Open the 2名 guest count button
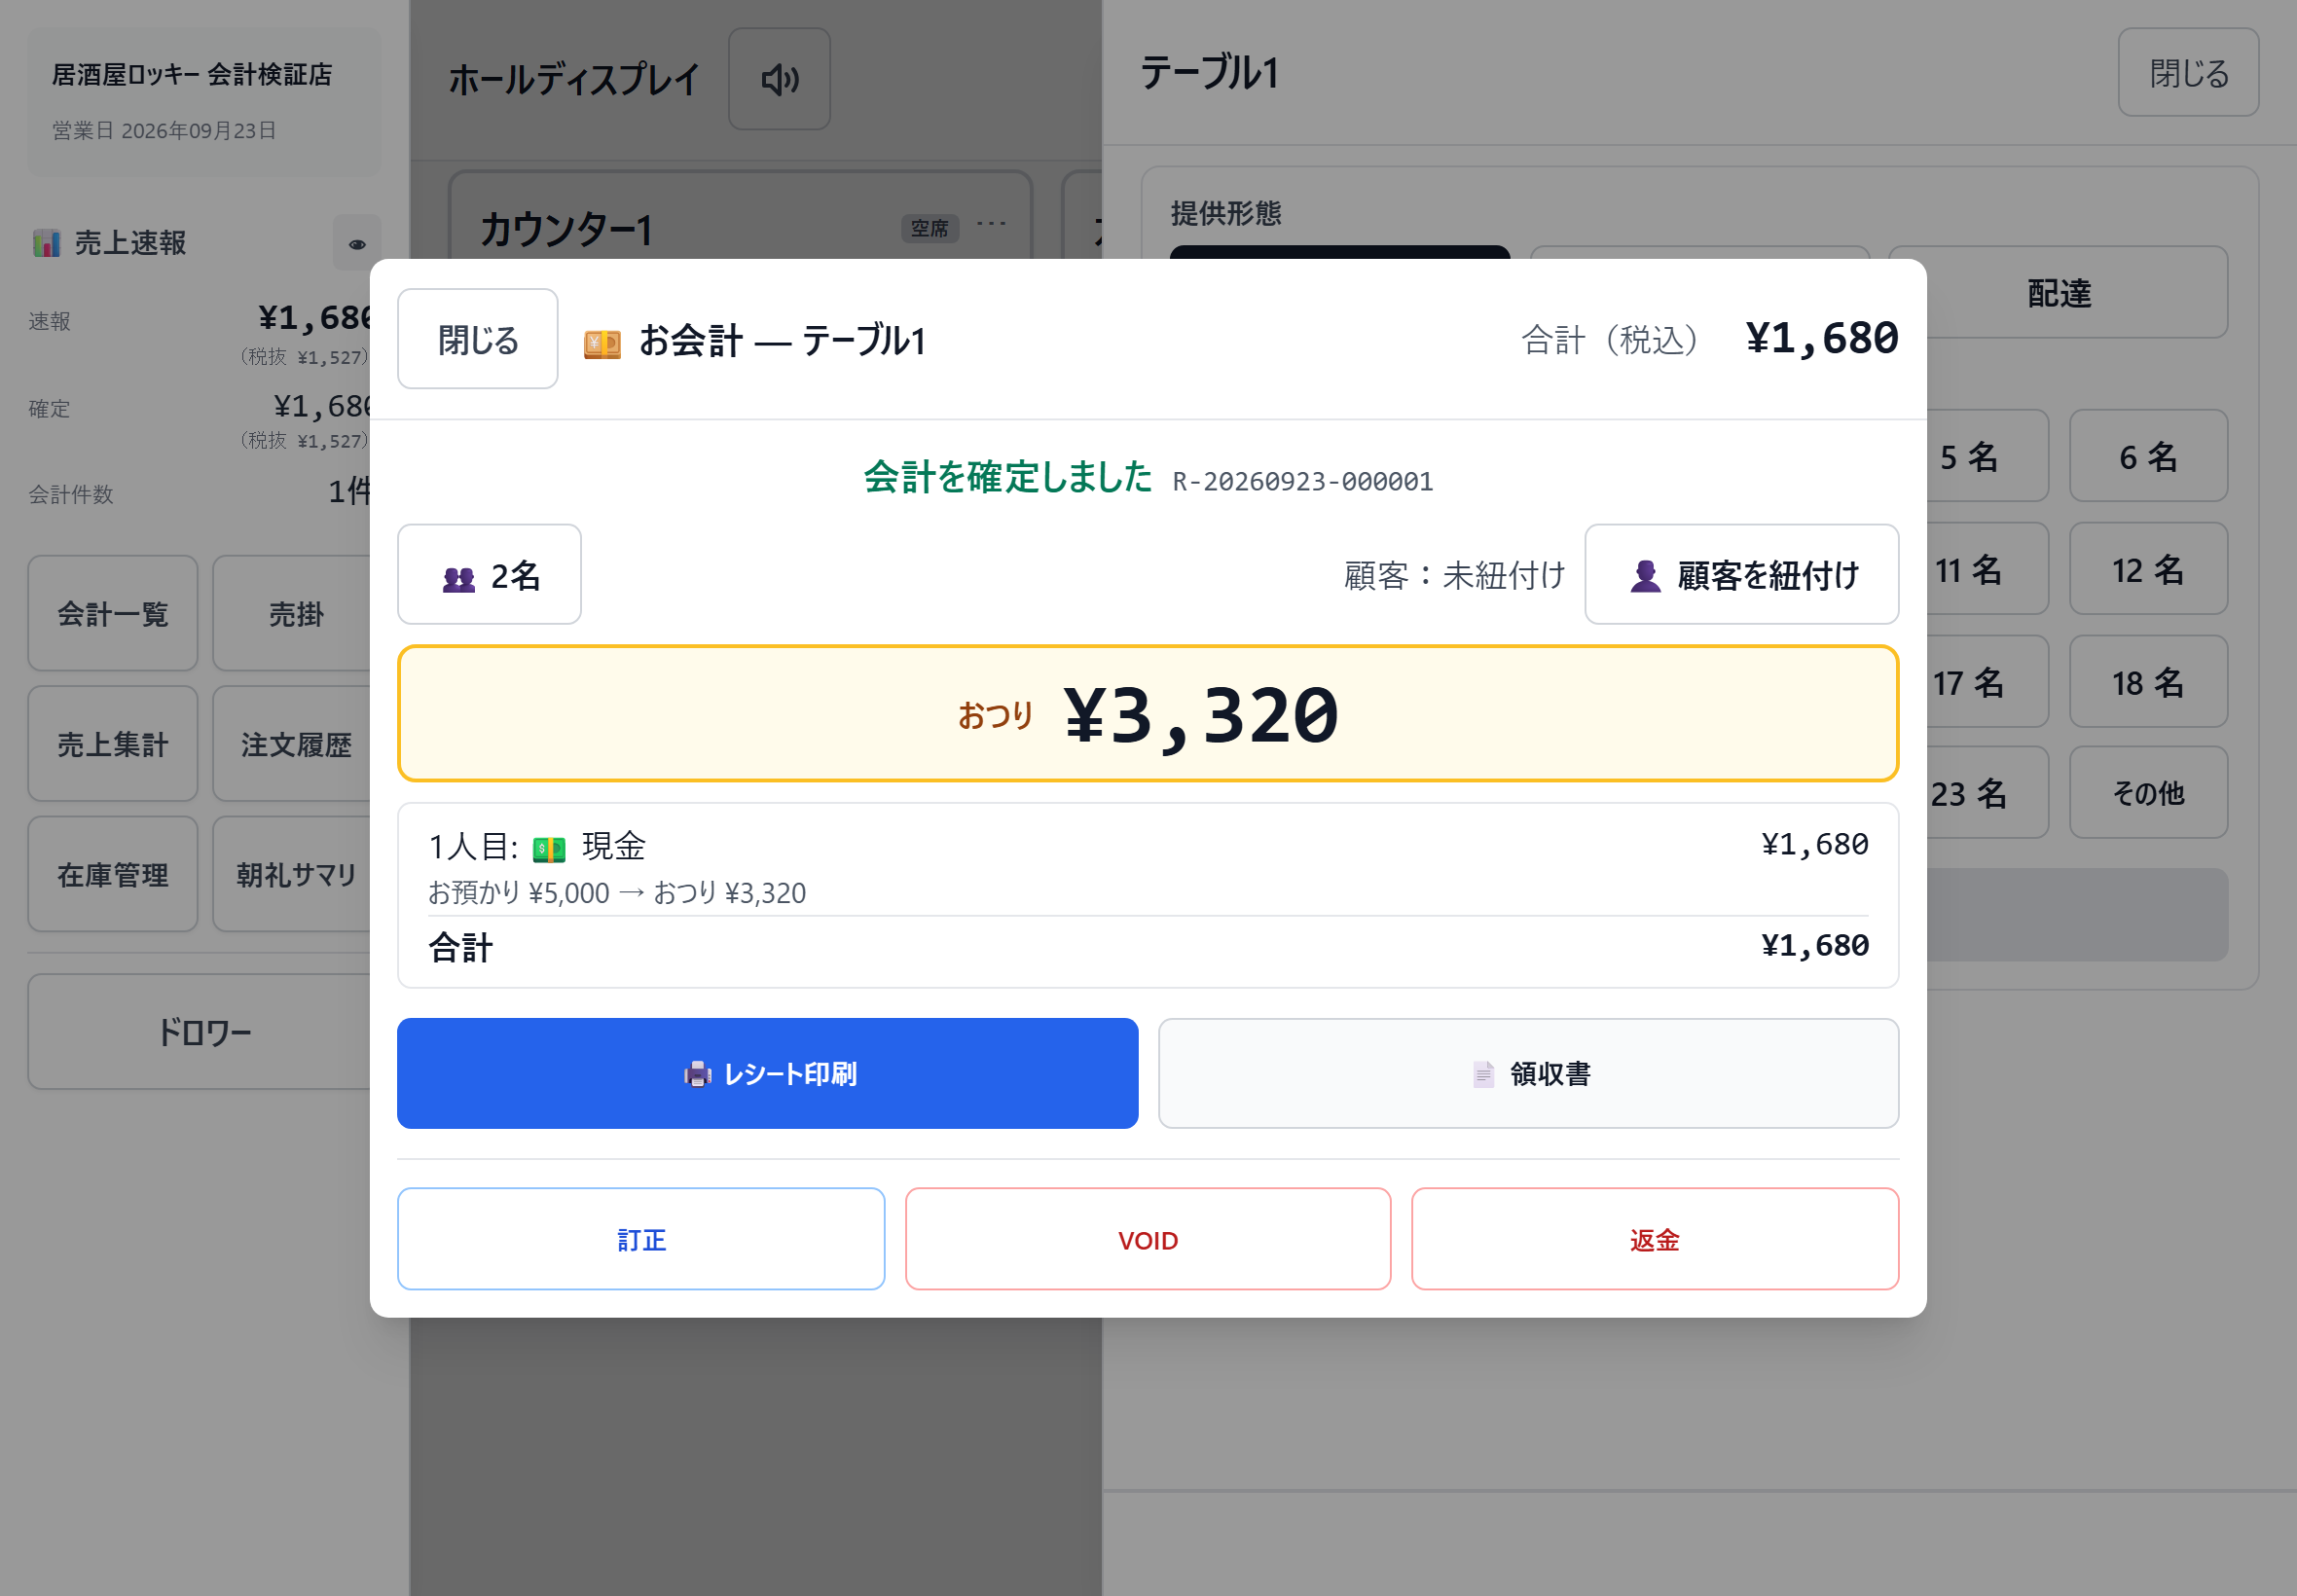 (x=489, y=575)
